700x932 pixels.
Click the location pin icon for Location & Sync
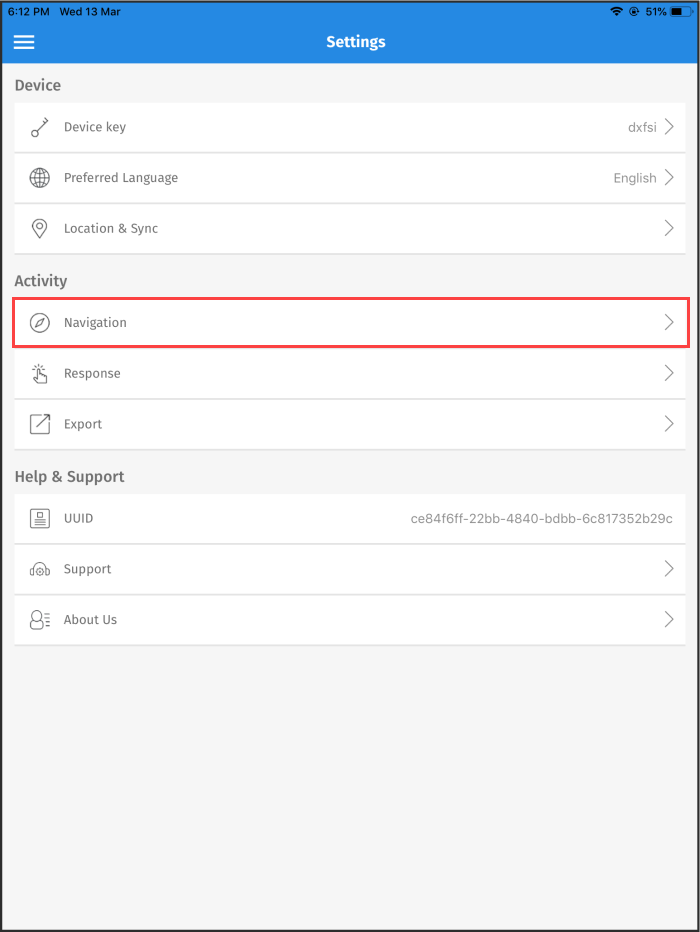point(39,228)
